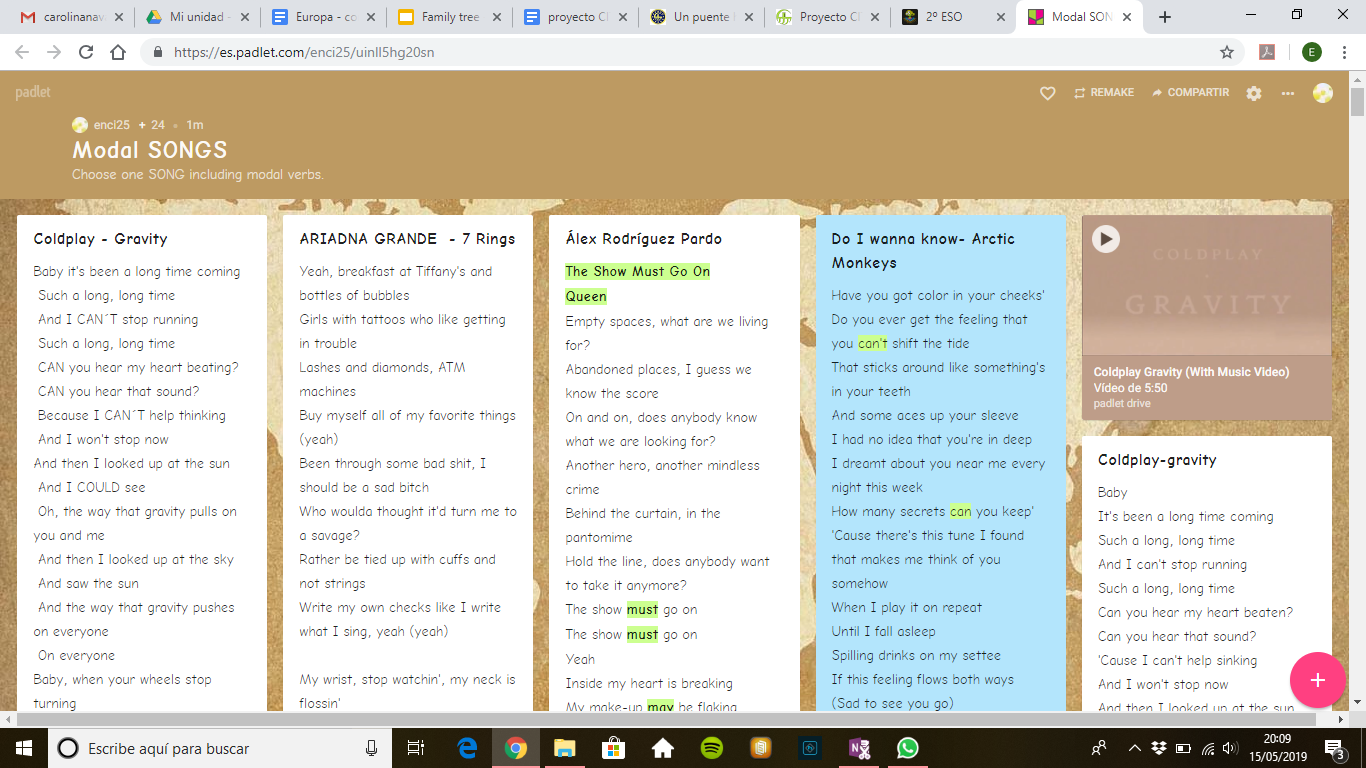Switch to the Mi unidad Drive tab
Image resolution: width=1366 pixels, height=768 pixels.
tap(196, 17)
